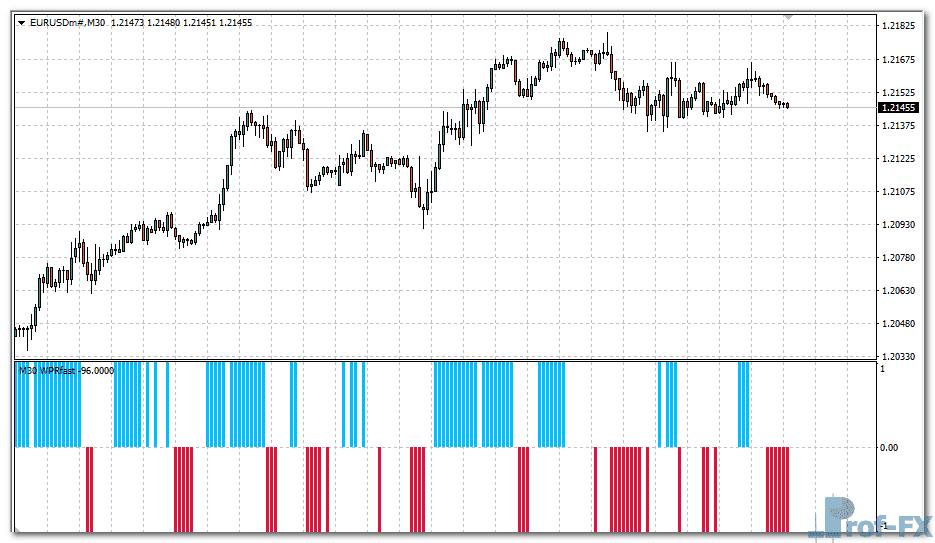This screenshot has width=935, height=543.
Task: Click the 0.00 indicator scale level
Action: (888, 448)
